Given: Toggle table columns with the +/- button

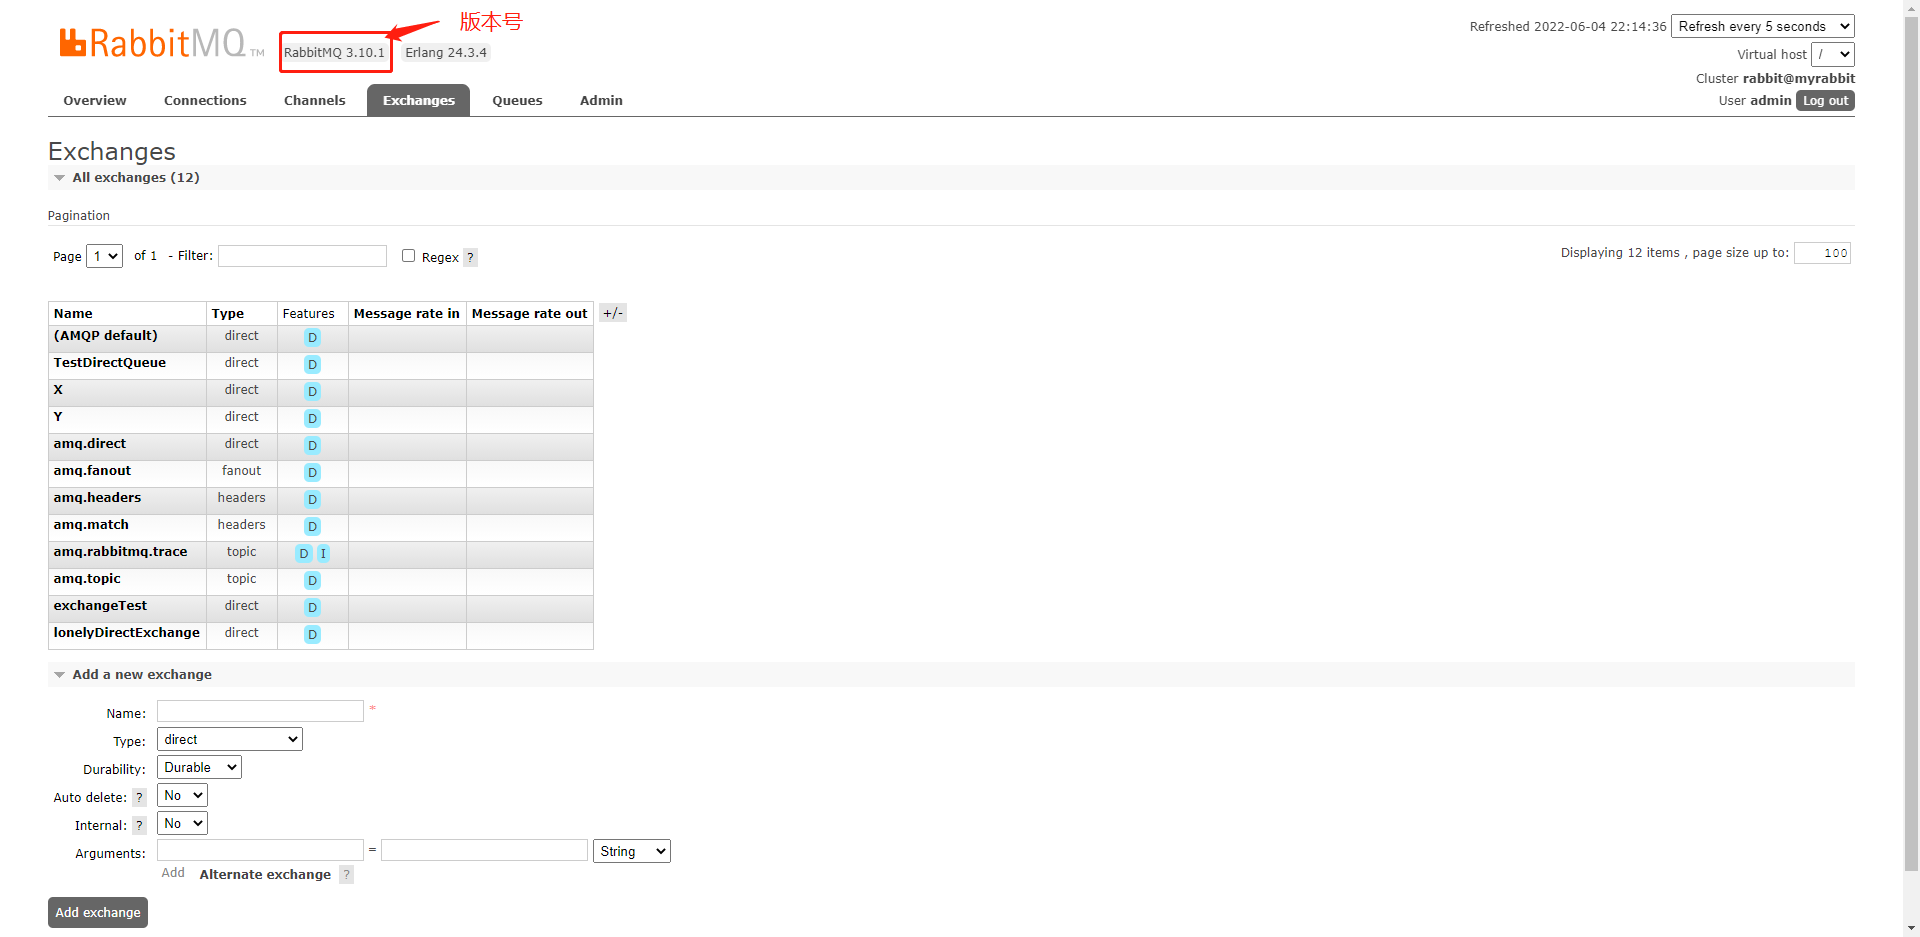Looking at the screenshot, I should point(613,313).
